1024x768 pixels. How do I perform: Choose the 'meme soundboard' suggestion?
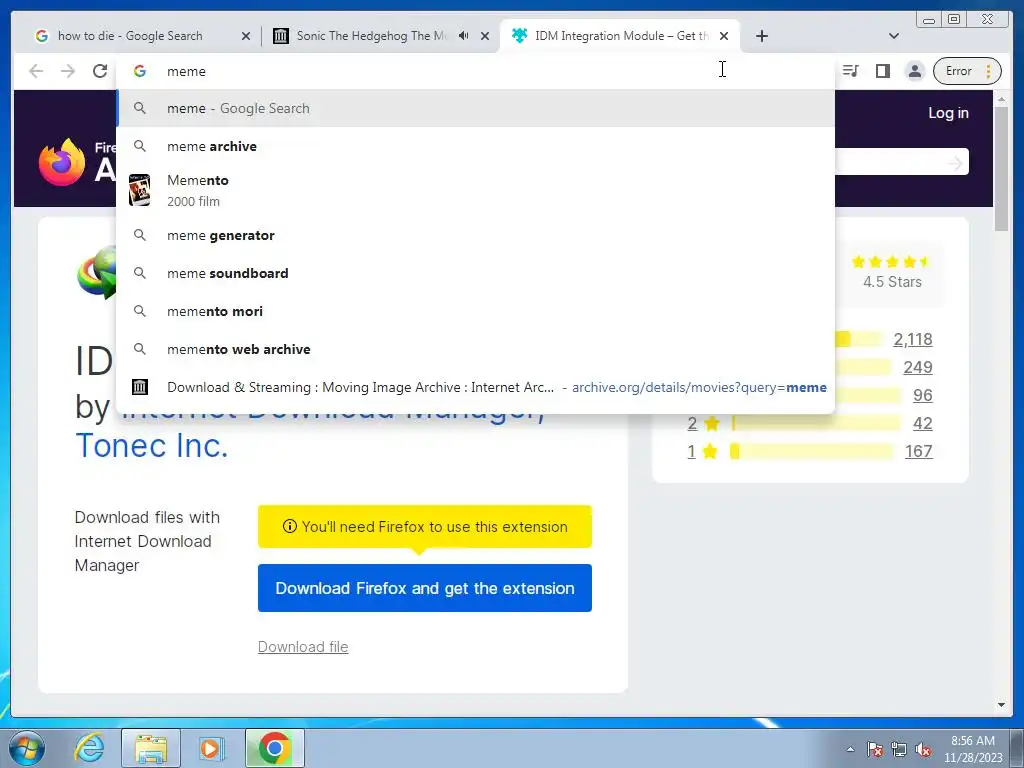475,273
